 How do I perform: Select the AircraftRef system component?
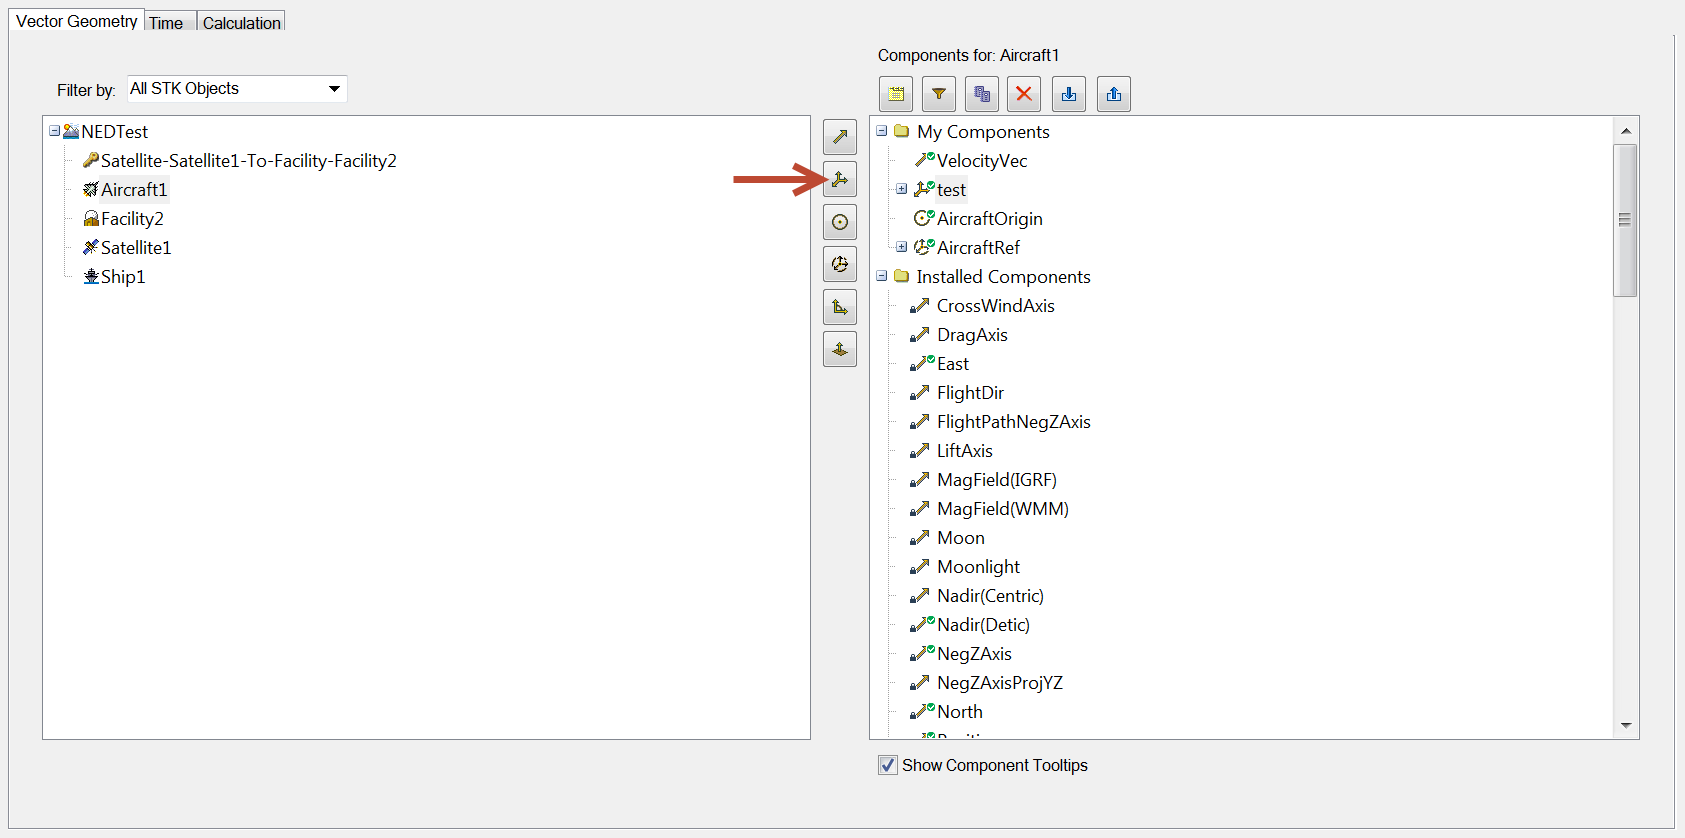coord(978,247)
